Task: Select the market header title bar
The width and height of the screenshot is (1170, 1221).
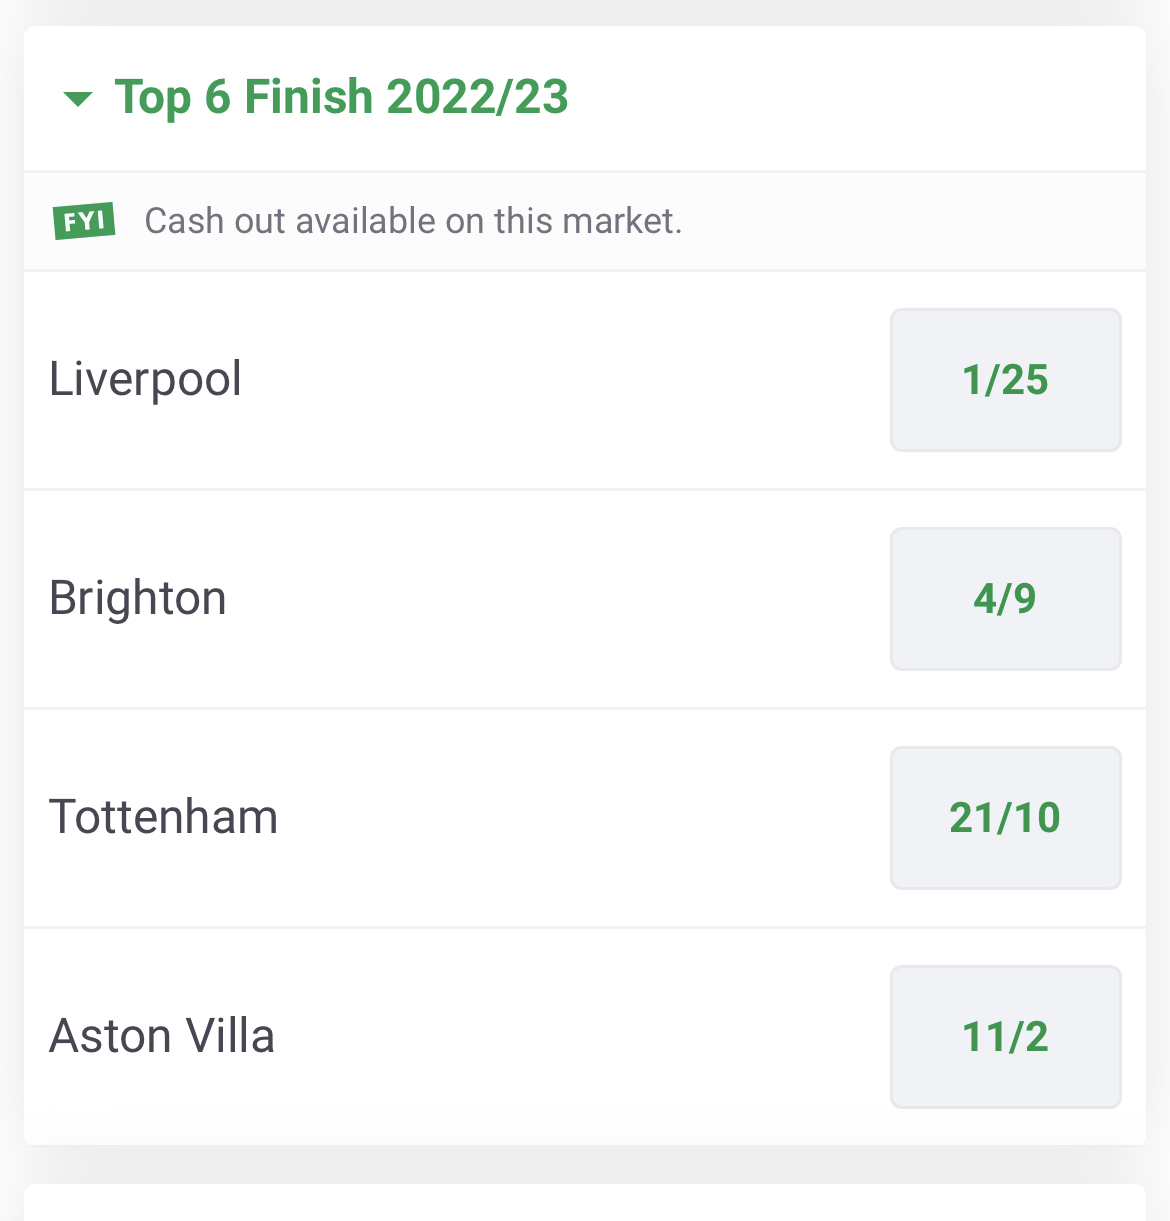Action: pos(585,98)
